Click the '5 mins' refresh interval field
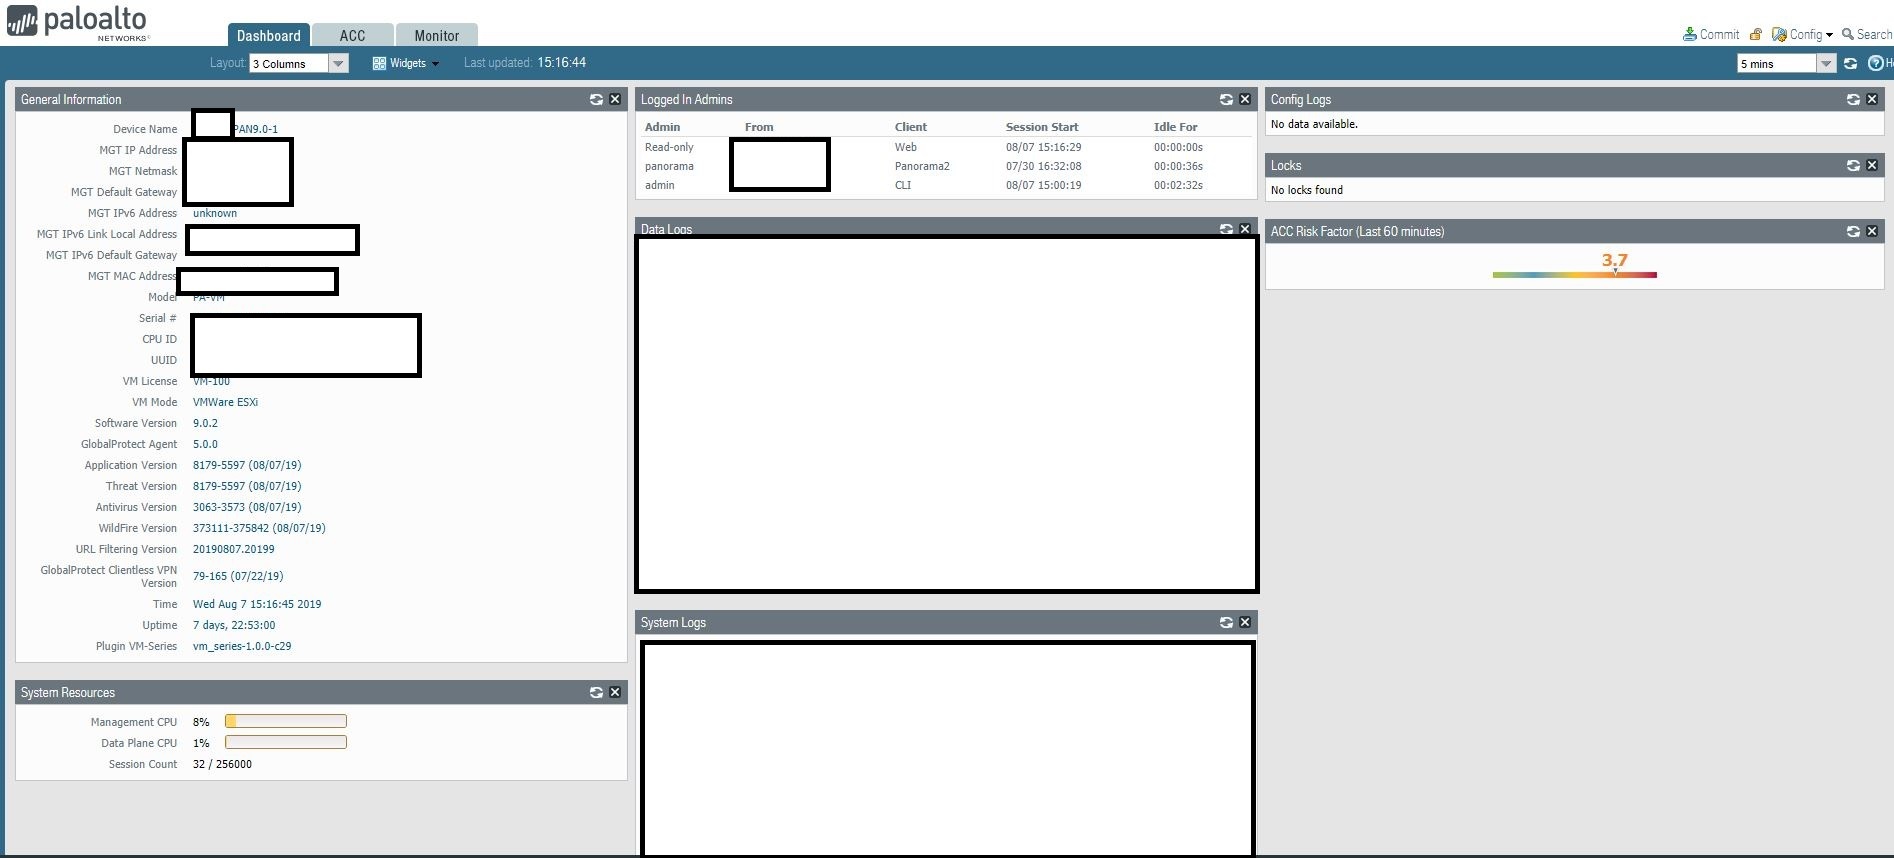1894x858 pixels. click(x=1777, y=64)
